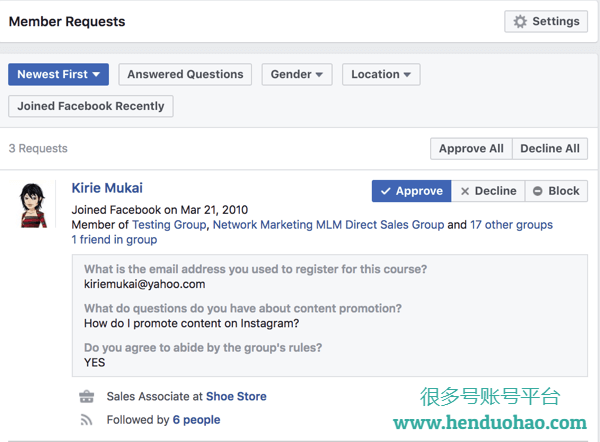The width and height of the screenshot is (600, 442).
Task: Show the 17 other groups
Action: pyautogui.click(x=511, y=225)
